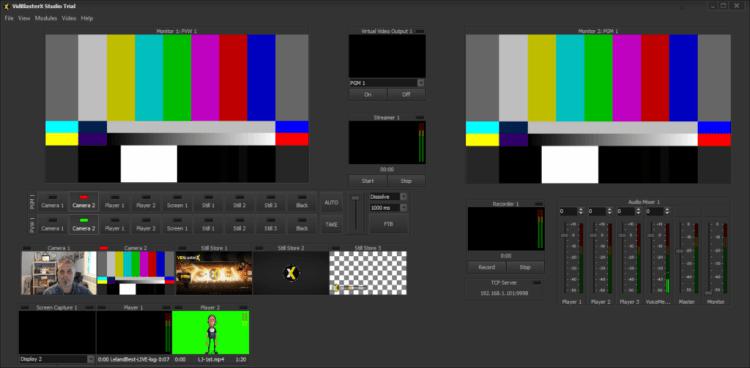Open the Modules menu
Viewport: 750px width, 368px height.
46,18
